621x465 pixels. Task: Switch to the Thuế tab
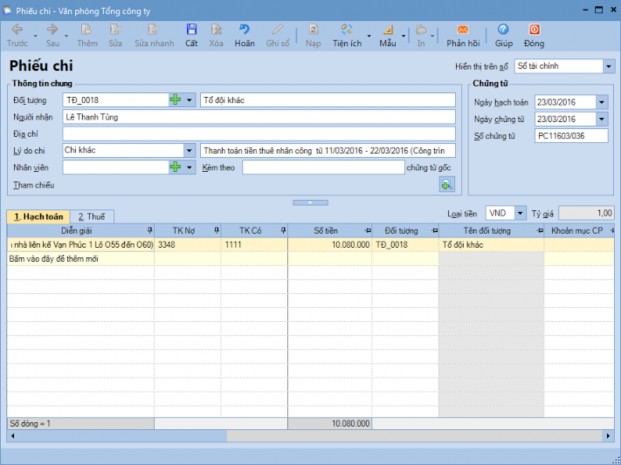point(96,216)
